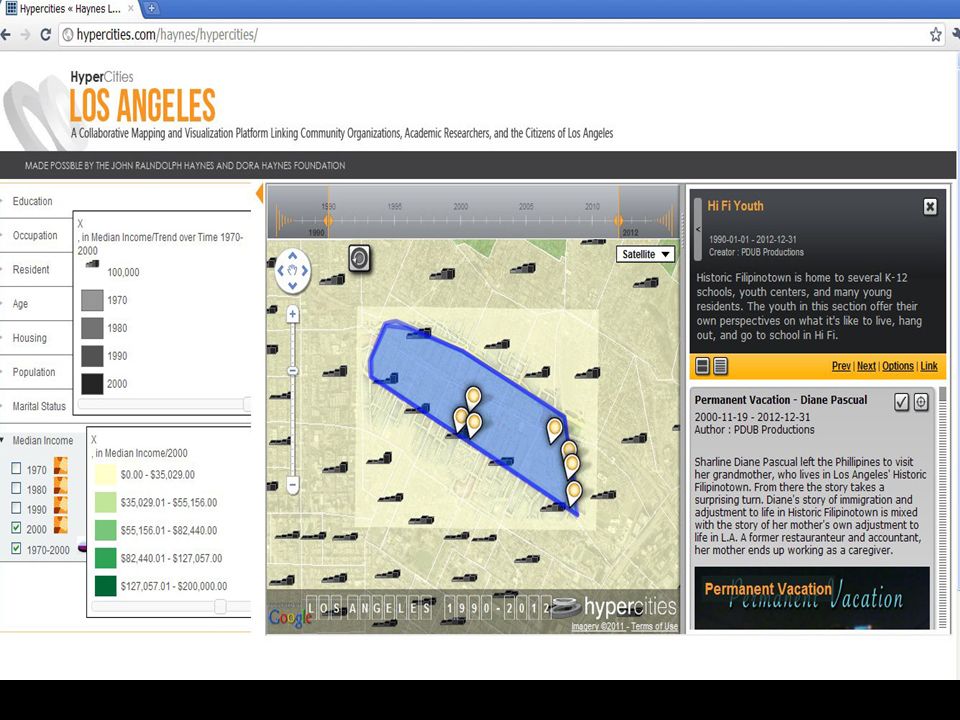Go back using browser back arrow
The width and height of the screenshot is (960, 720).
6,35
